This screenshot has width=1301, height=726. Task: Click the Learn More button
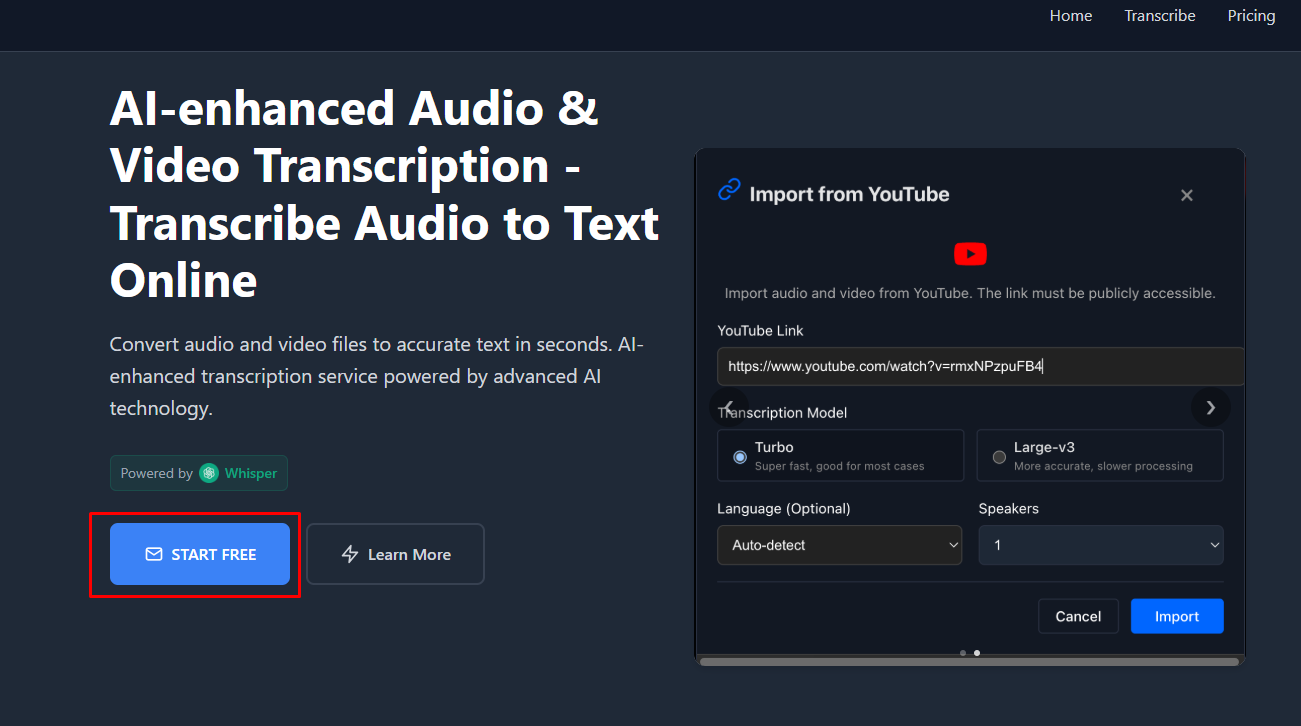click(x=396, y=554)
